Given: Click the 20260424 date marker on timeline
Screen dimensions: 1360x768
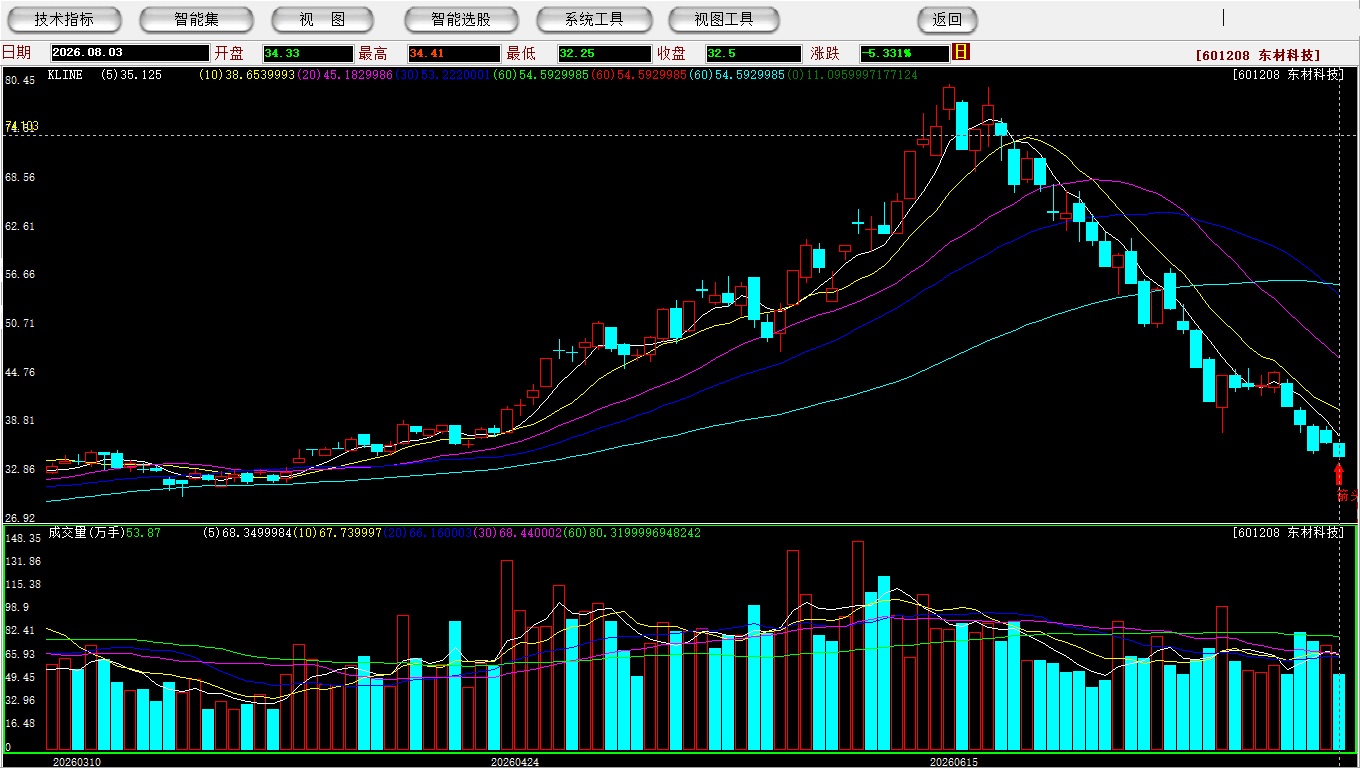Looking at the screenshot, I should coord(515,761).
